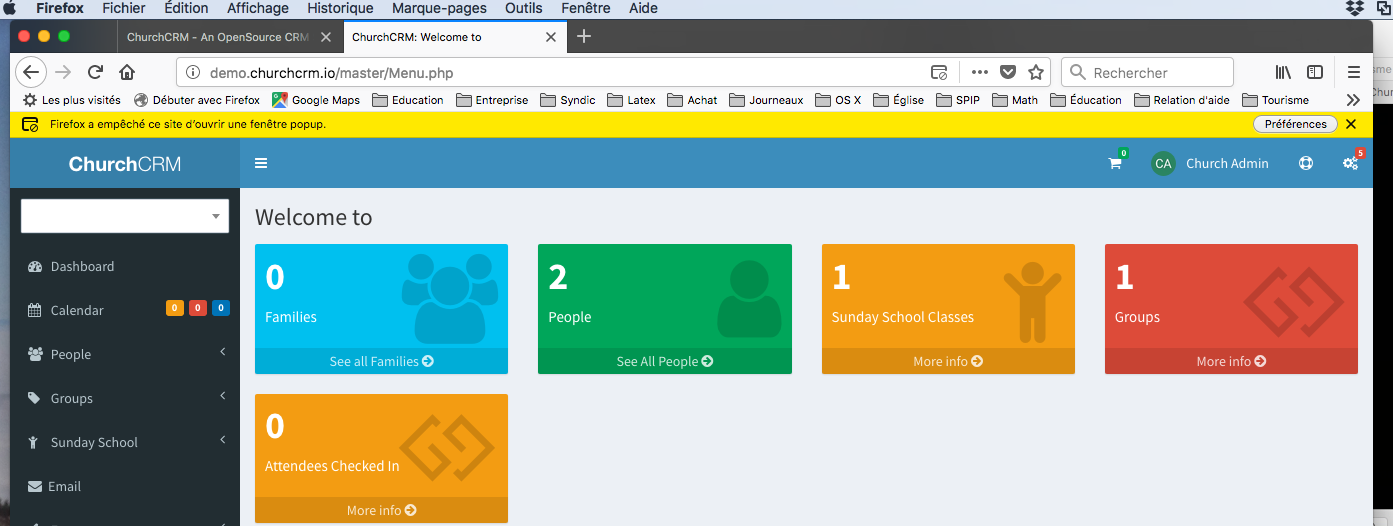This screenshot has width=1393, height=526.
Task: Open Dropbox menu bar icon
Action: point(1355,8)
